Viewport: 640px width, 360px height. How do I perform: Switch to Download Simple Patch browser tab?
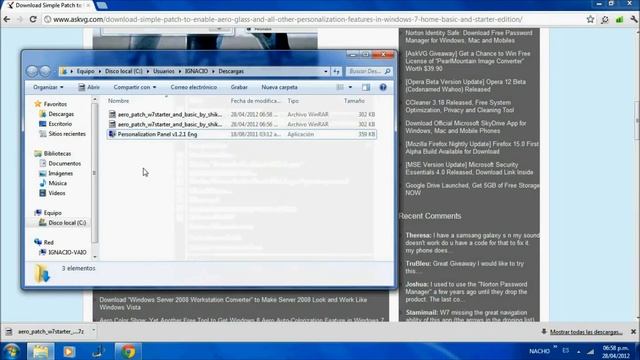[48, 5]
